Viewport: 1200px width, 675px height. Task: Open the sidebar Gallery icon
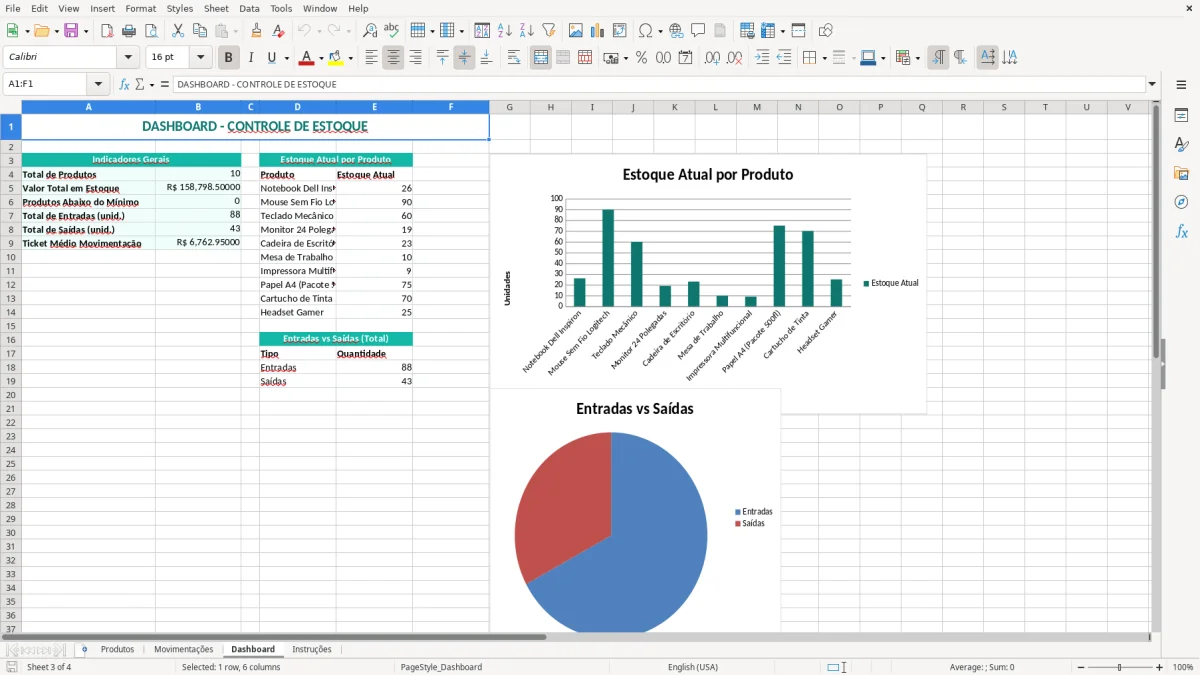(1181, 173)
